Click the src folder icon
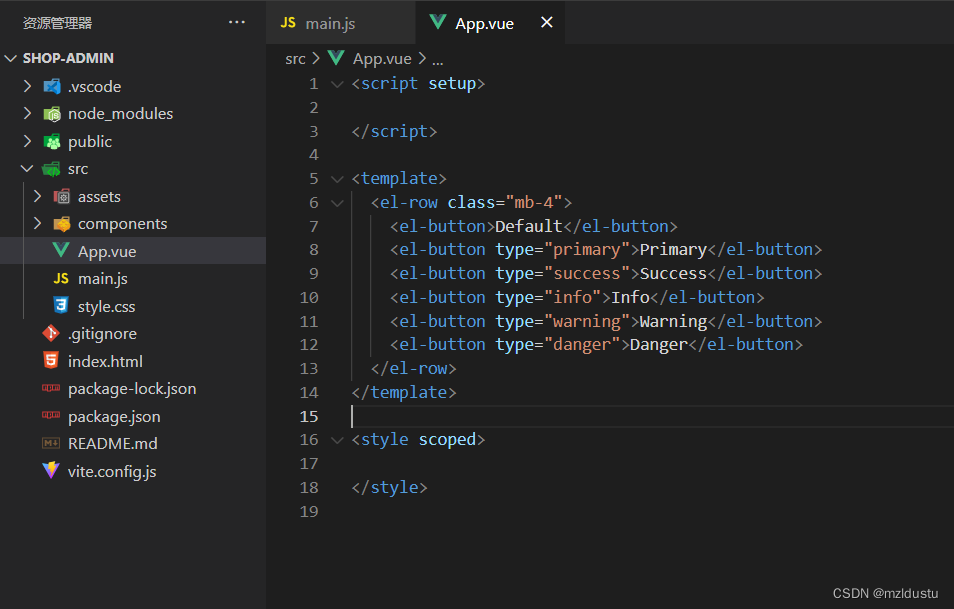This screenshot has height=609, width=954. pos(52,169)
